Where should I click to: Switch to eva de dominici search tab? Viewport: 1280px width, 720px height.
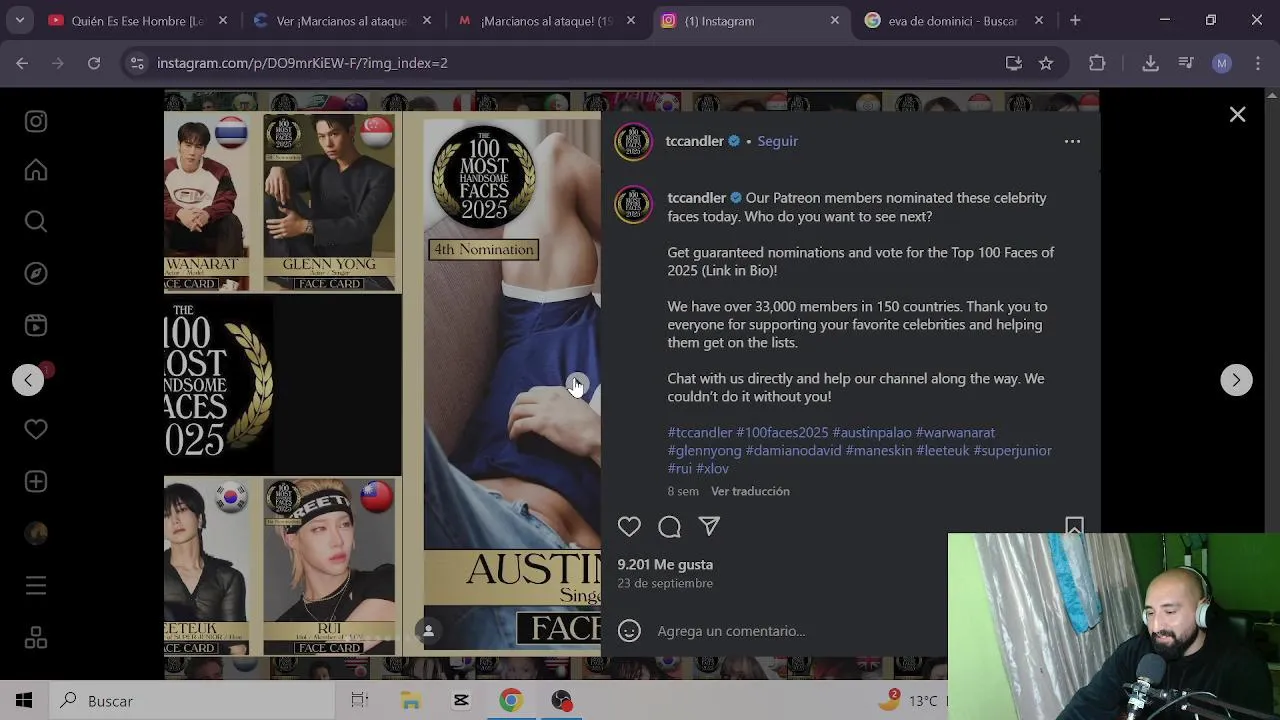[x=954, y=20]
